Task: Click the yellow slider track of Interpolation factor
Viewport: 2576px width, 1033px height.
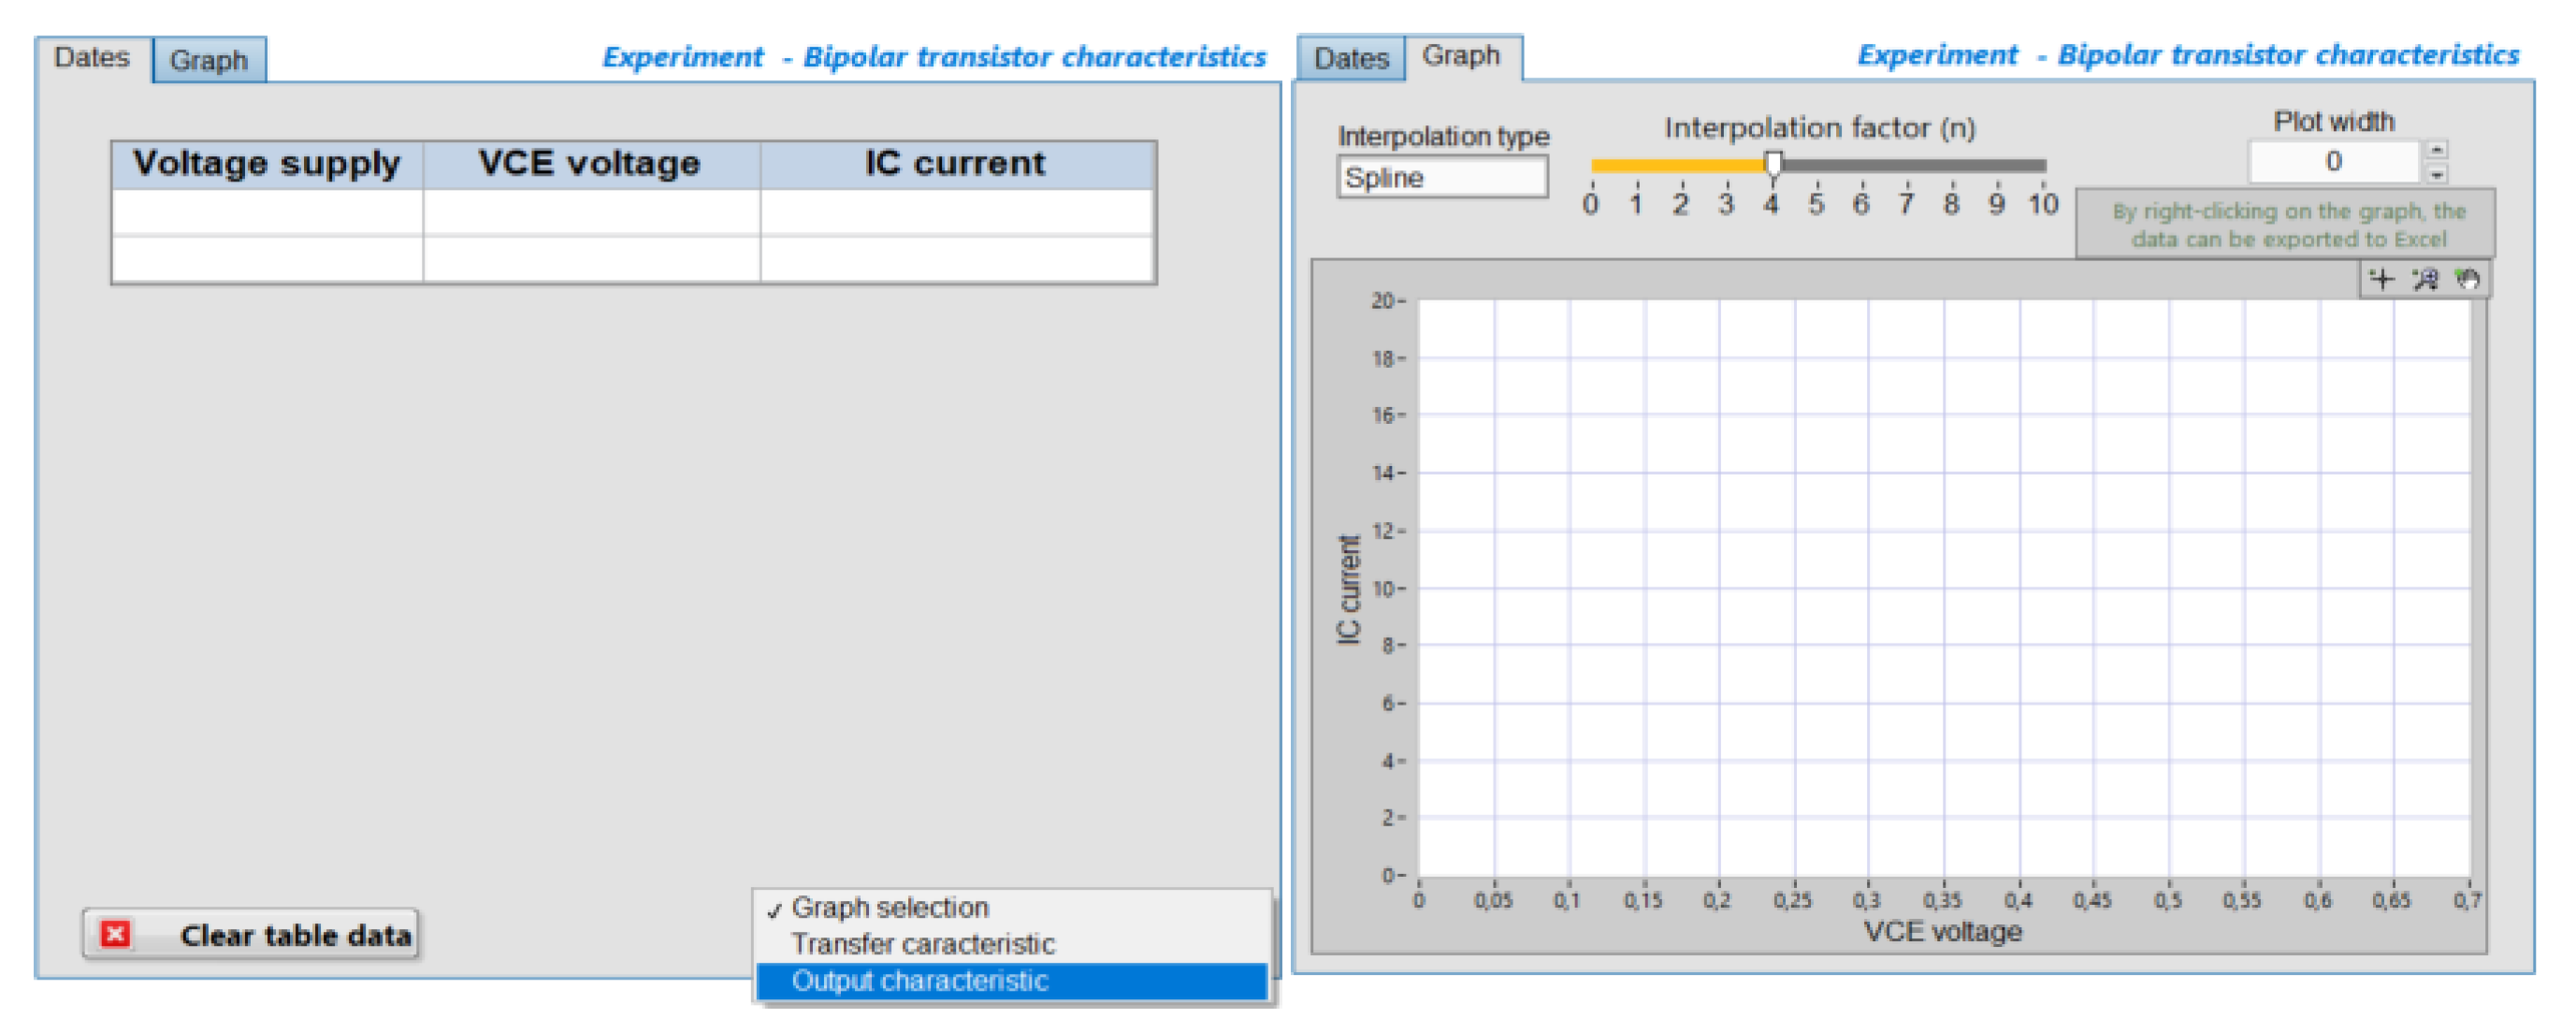Action: (1680, 163)
